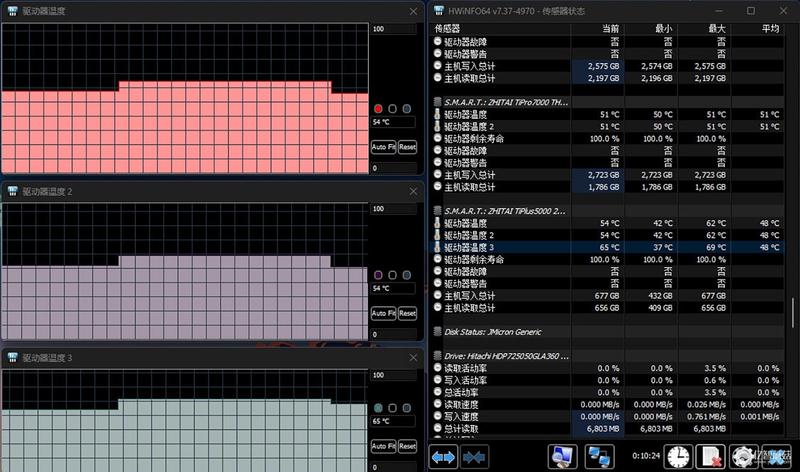Toggle the first square checkbox in 驱动器温度 graph
This screenshot has height=472, width=800.
coord(392,109)
